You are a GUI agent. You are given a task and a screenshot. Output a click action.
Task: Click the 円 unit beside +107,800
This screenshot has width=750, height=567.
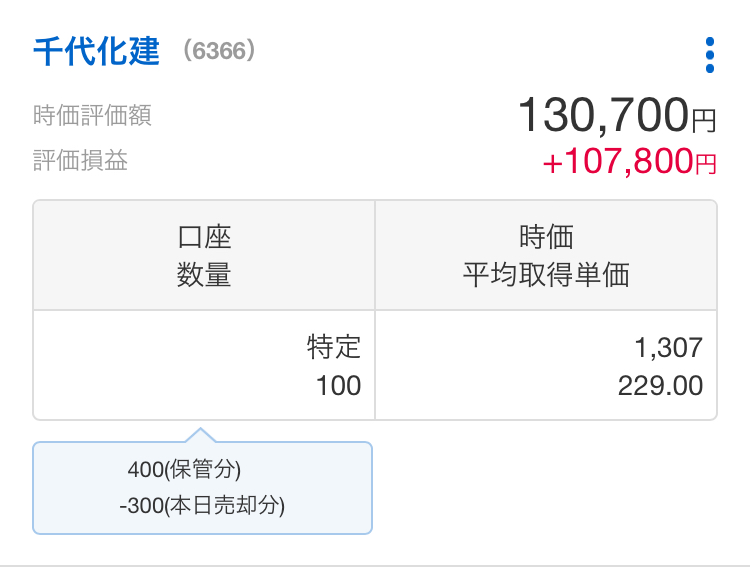[x=706, y=165]
